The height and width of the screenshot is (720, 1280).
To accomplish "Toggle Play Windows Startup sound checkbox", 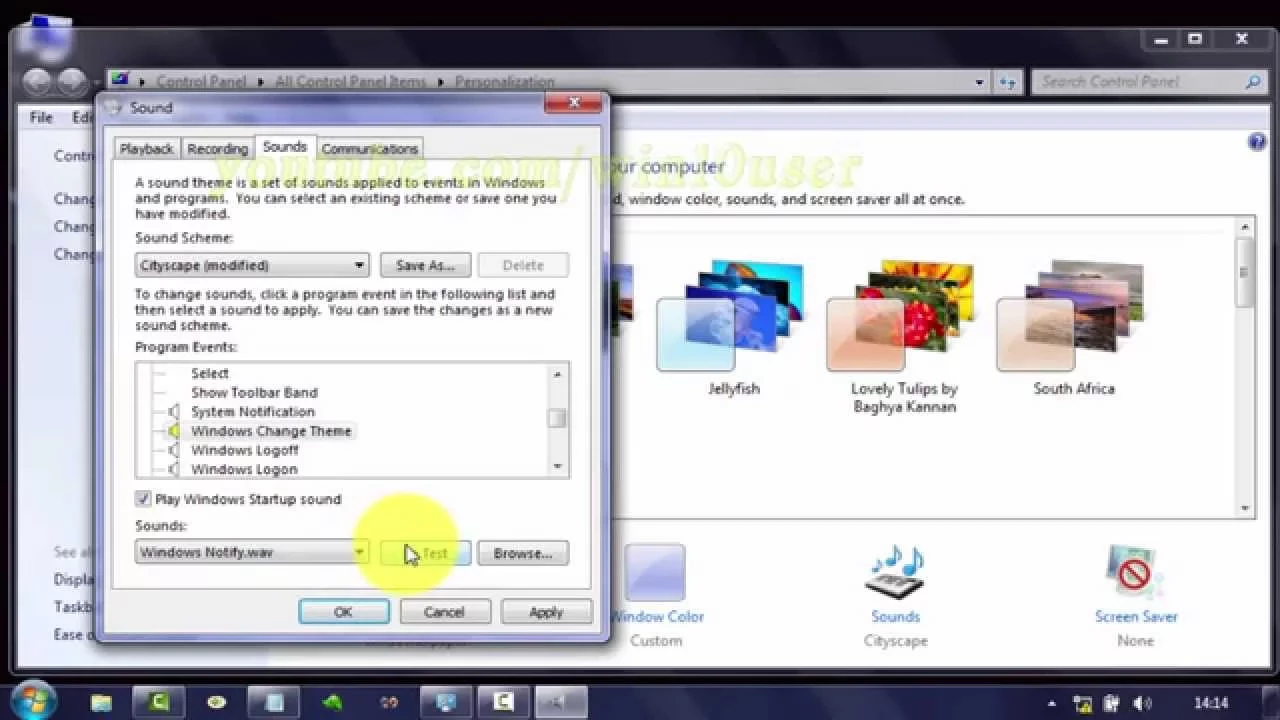I will tap(143, 499).
